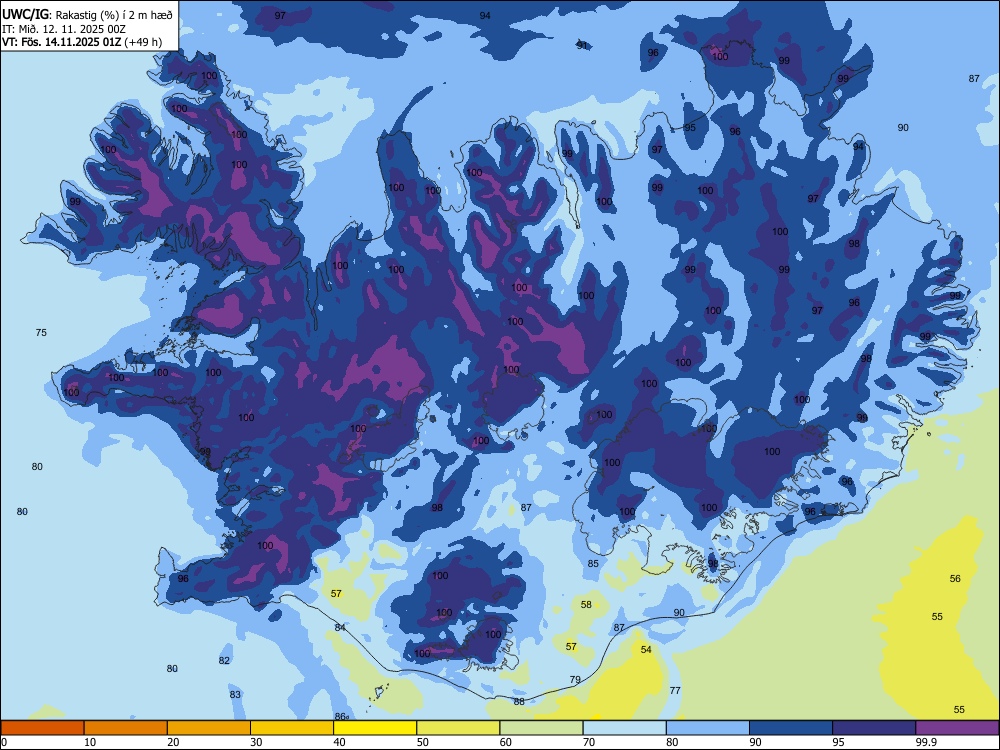
Task: Click the '40' label on the legend scale
Action: [x=339, y=742]
